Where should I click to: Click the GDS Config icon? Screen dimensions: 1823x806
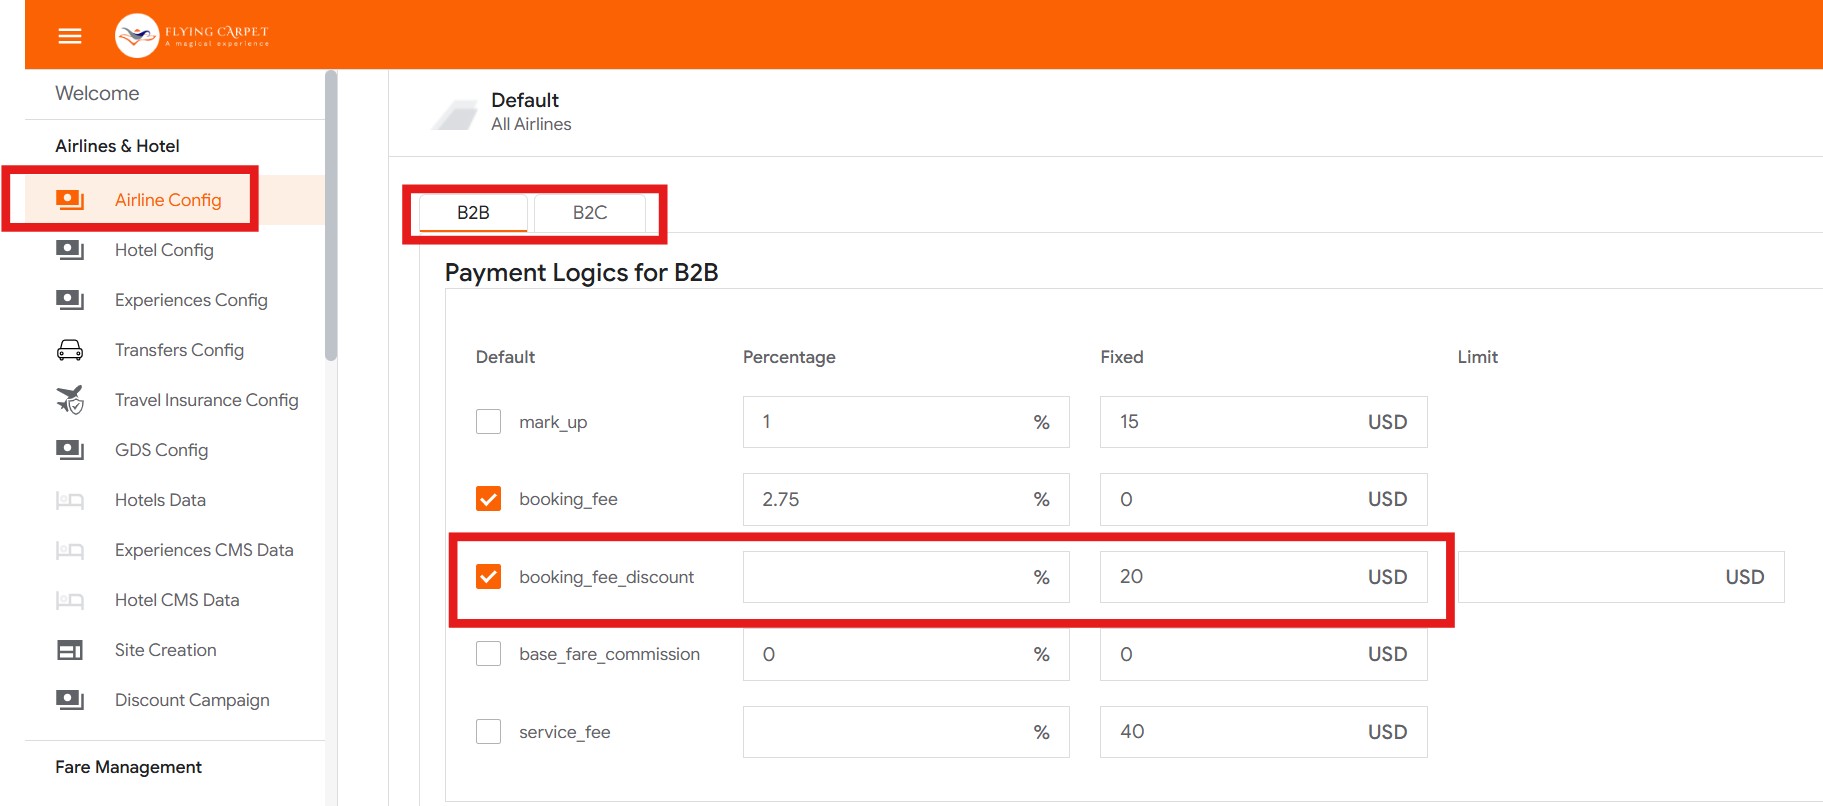(x=70, y=450)
